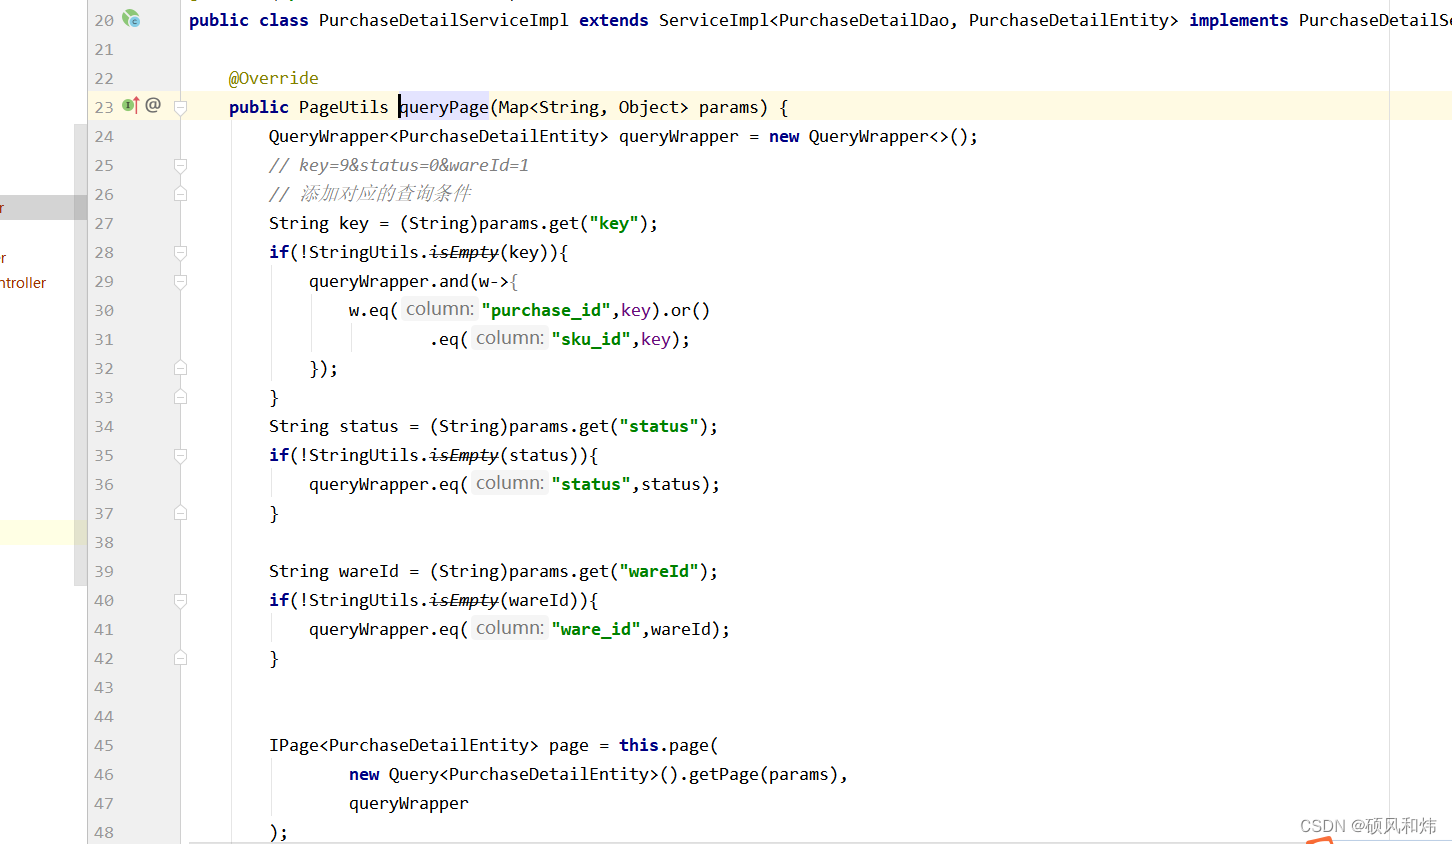Click the "wareId" string literal on line 39
Screen dimensions: 1452x844
point(659,571)
